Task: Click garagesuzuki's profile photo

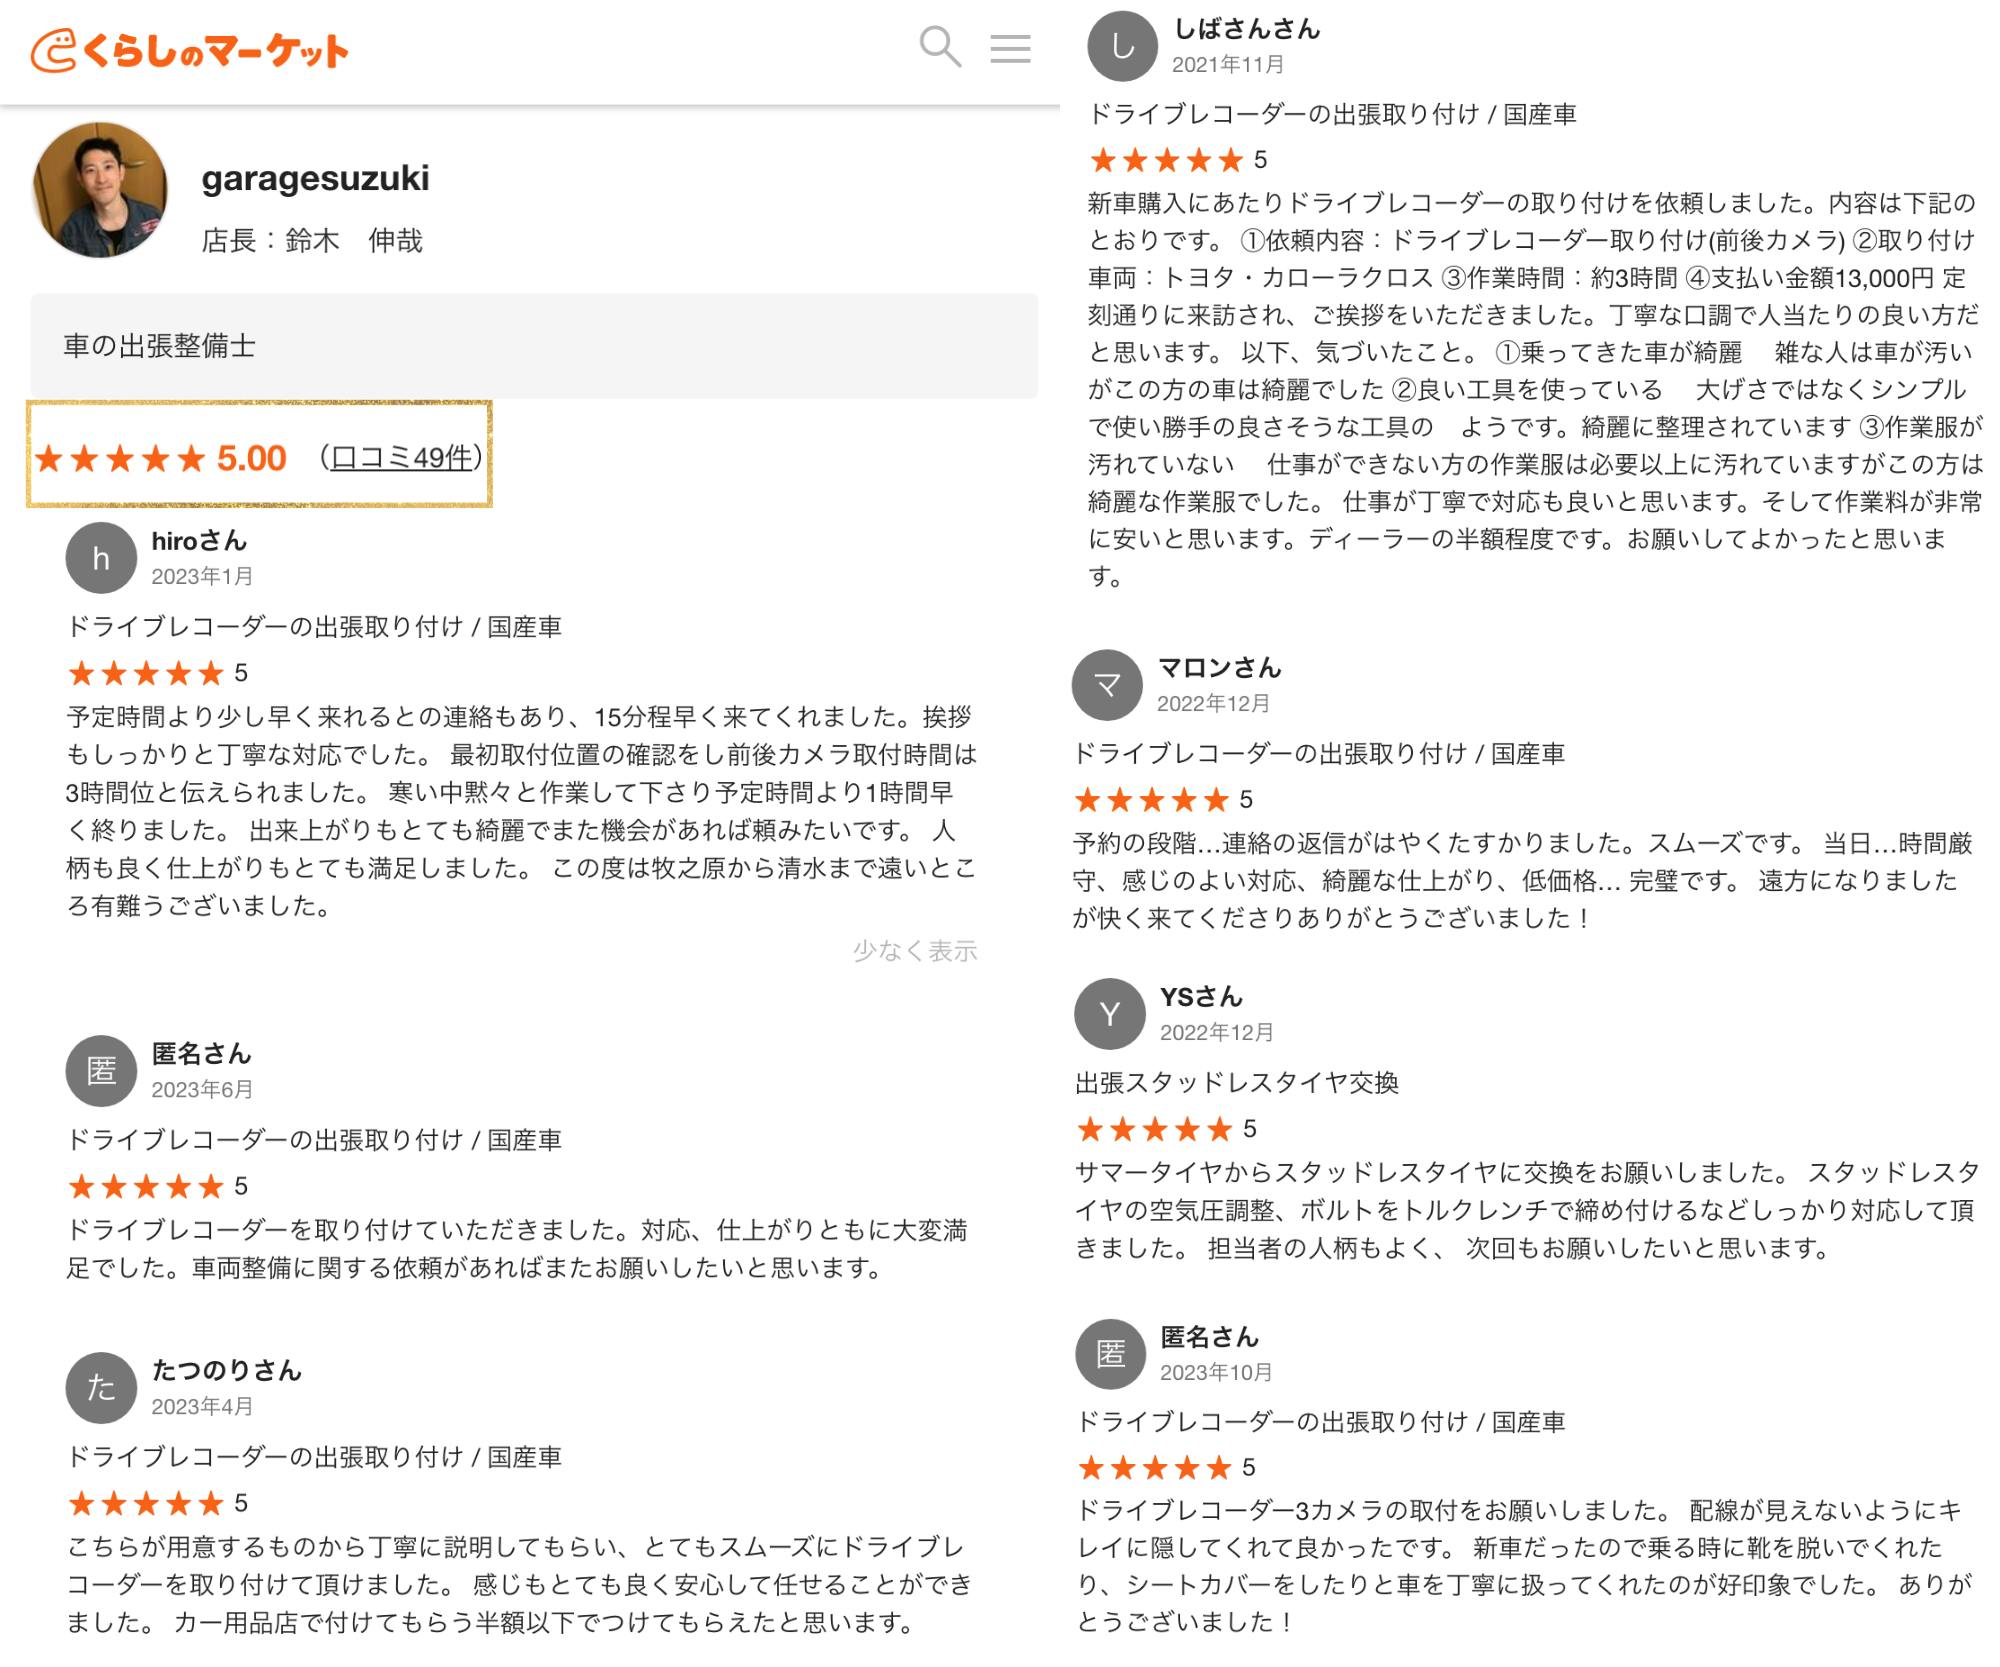Action: point(100,190)
